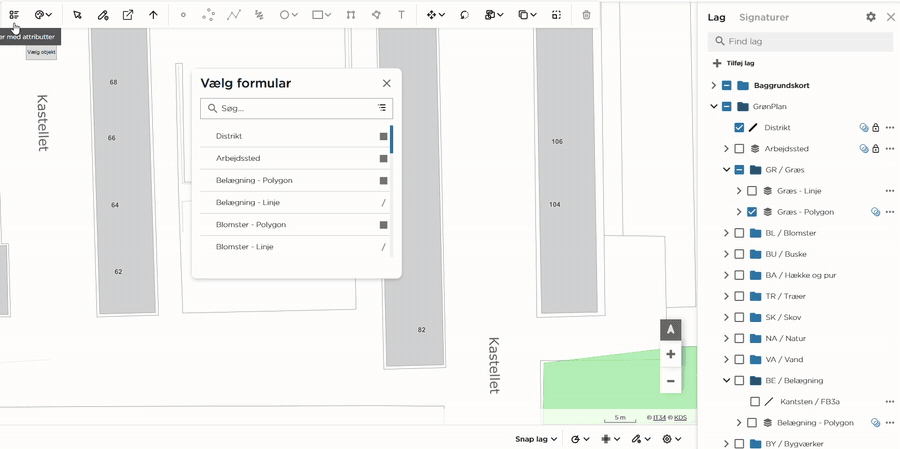This screenshot has height=449, width=900.
Task: Open the merge shapes tool dropdown
Action: coord(494,15)
